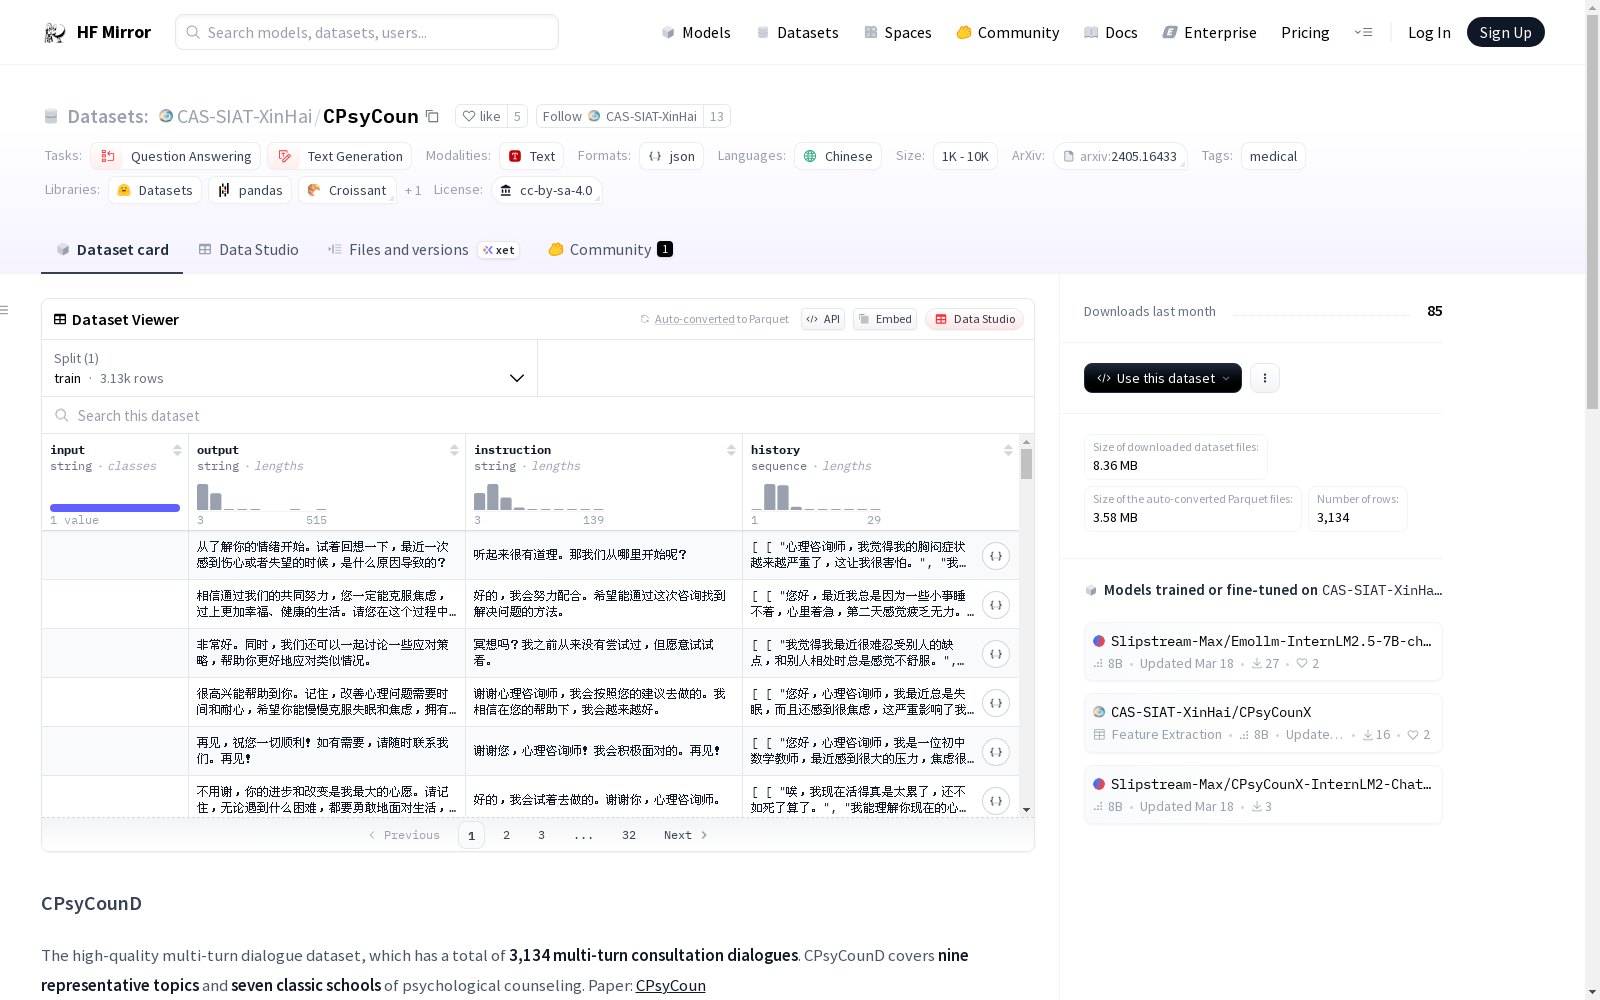This screenshot has width=1600, height=1000.
Task: Open the arxiv:2405.16433 paper tag
Action: coord(1120,156)
